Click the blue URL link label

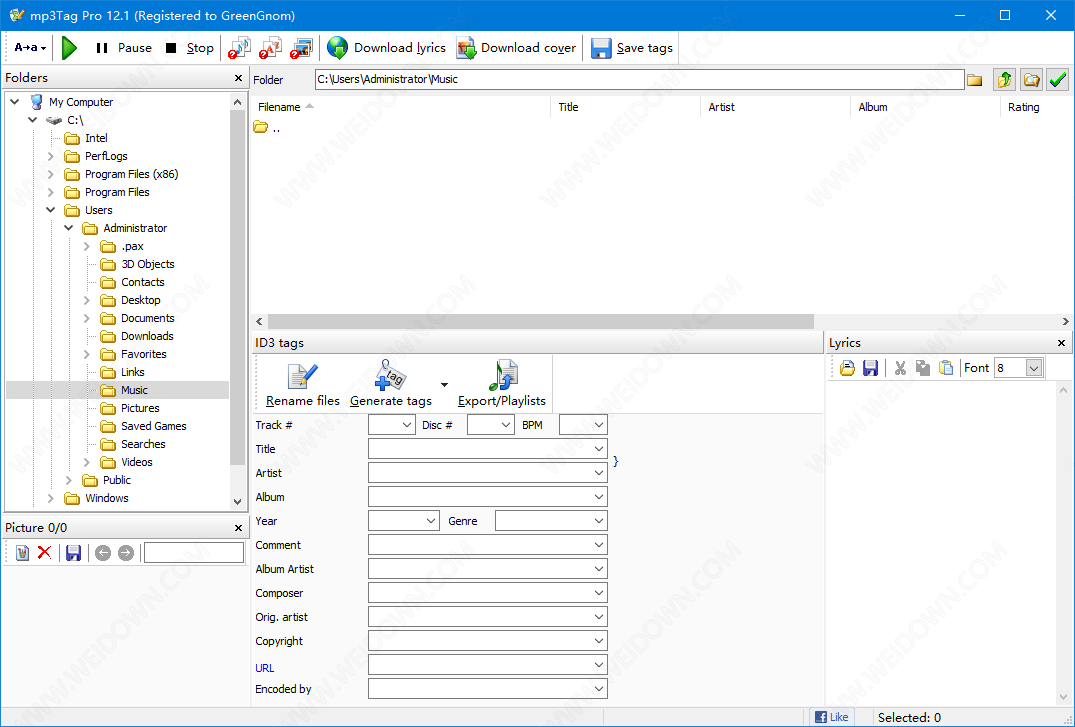(x=265, y=668)
